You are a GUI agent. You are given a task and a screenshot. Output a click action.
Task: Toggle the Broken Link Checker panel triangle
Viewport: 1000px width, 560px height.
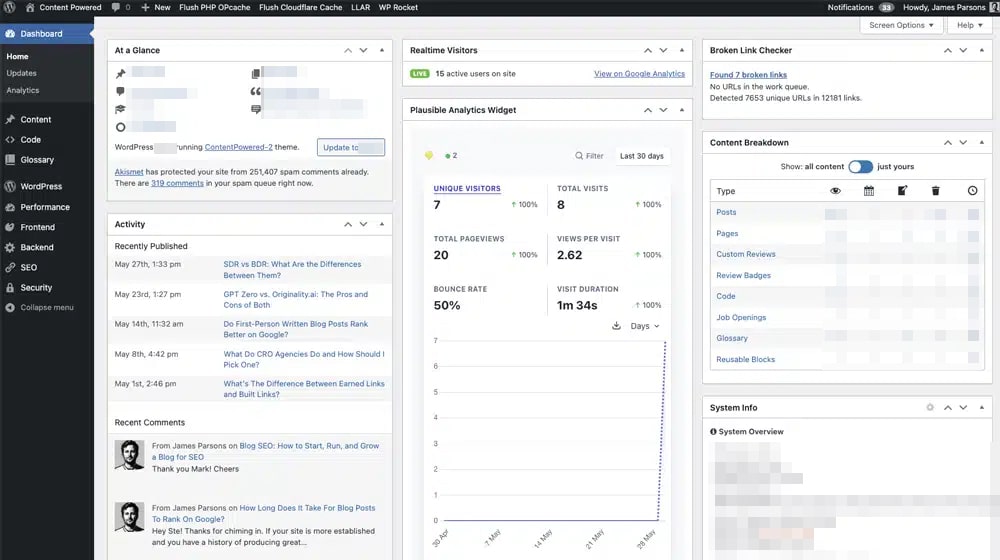pos(982,50)
